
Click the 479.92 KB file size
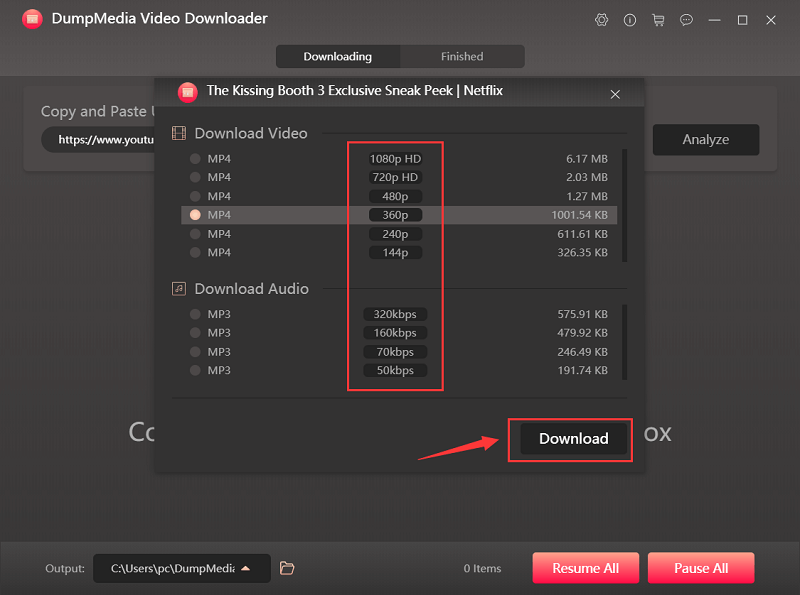point(583,333)
